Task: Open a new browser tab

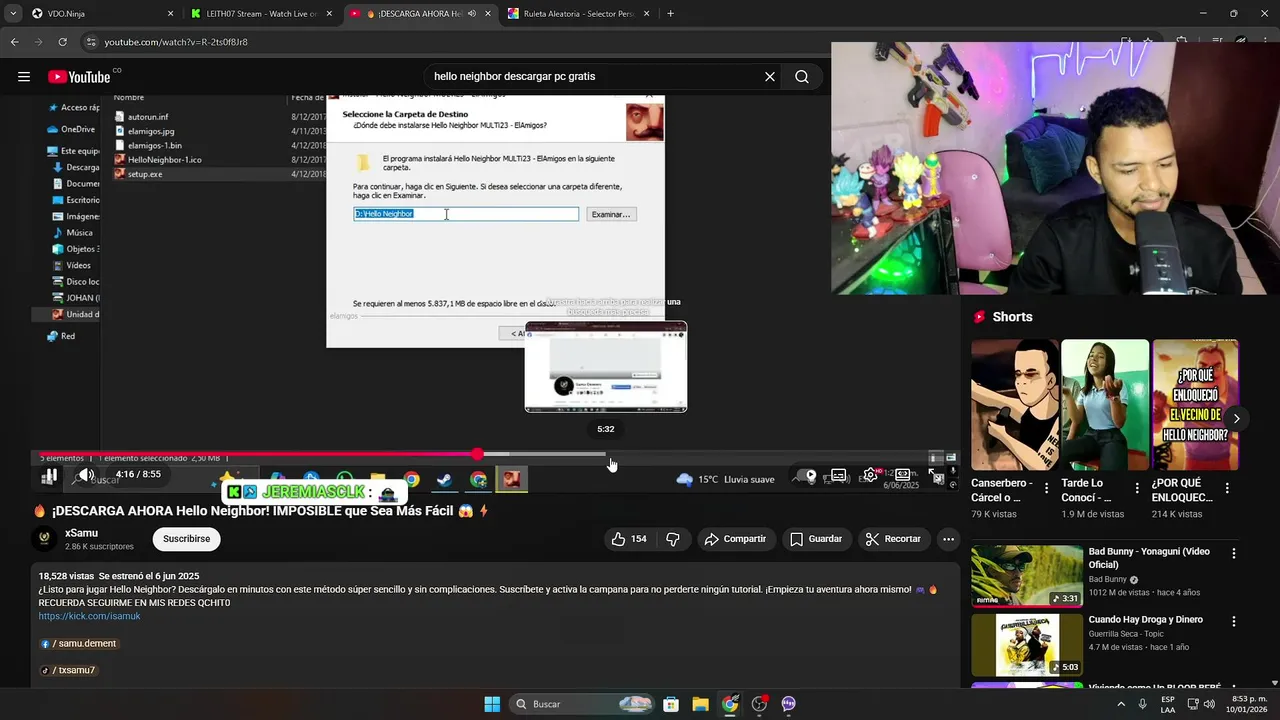Action: pos(670,14)
